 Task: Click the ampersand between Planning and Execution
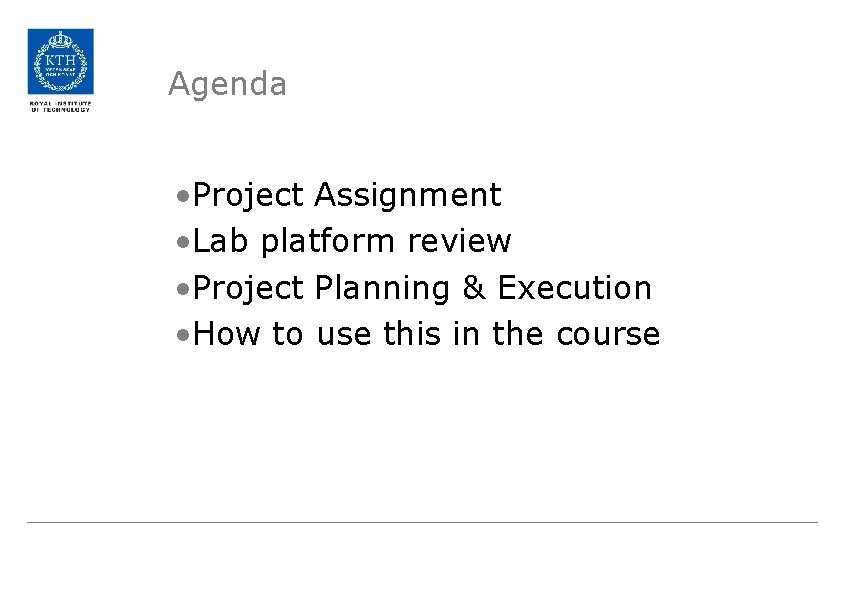(473, 289)
